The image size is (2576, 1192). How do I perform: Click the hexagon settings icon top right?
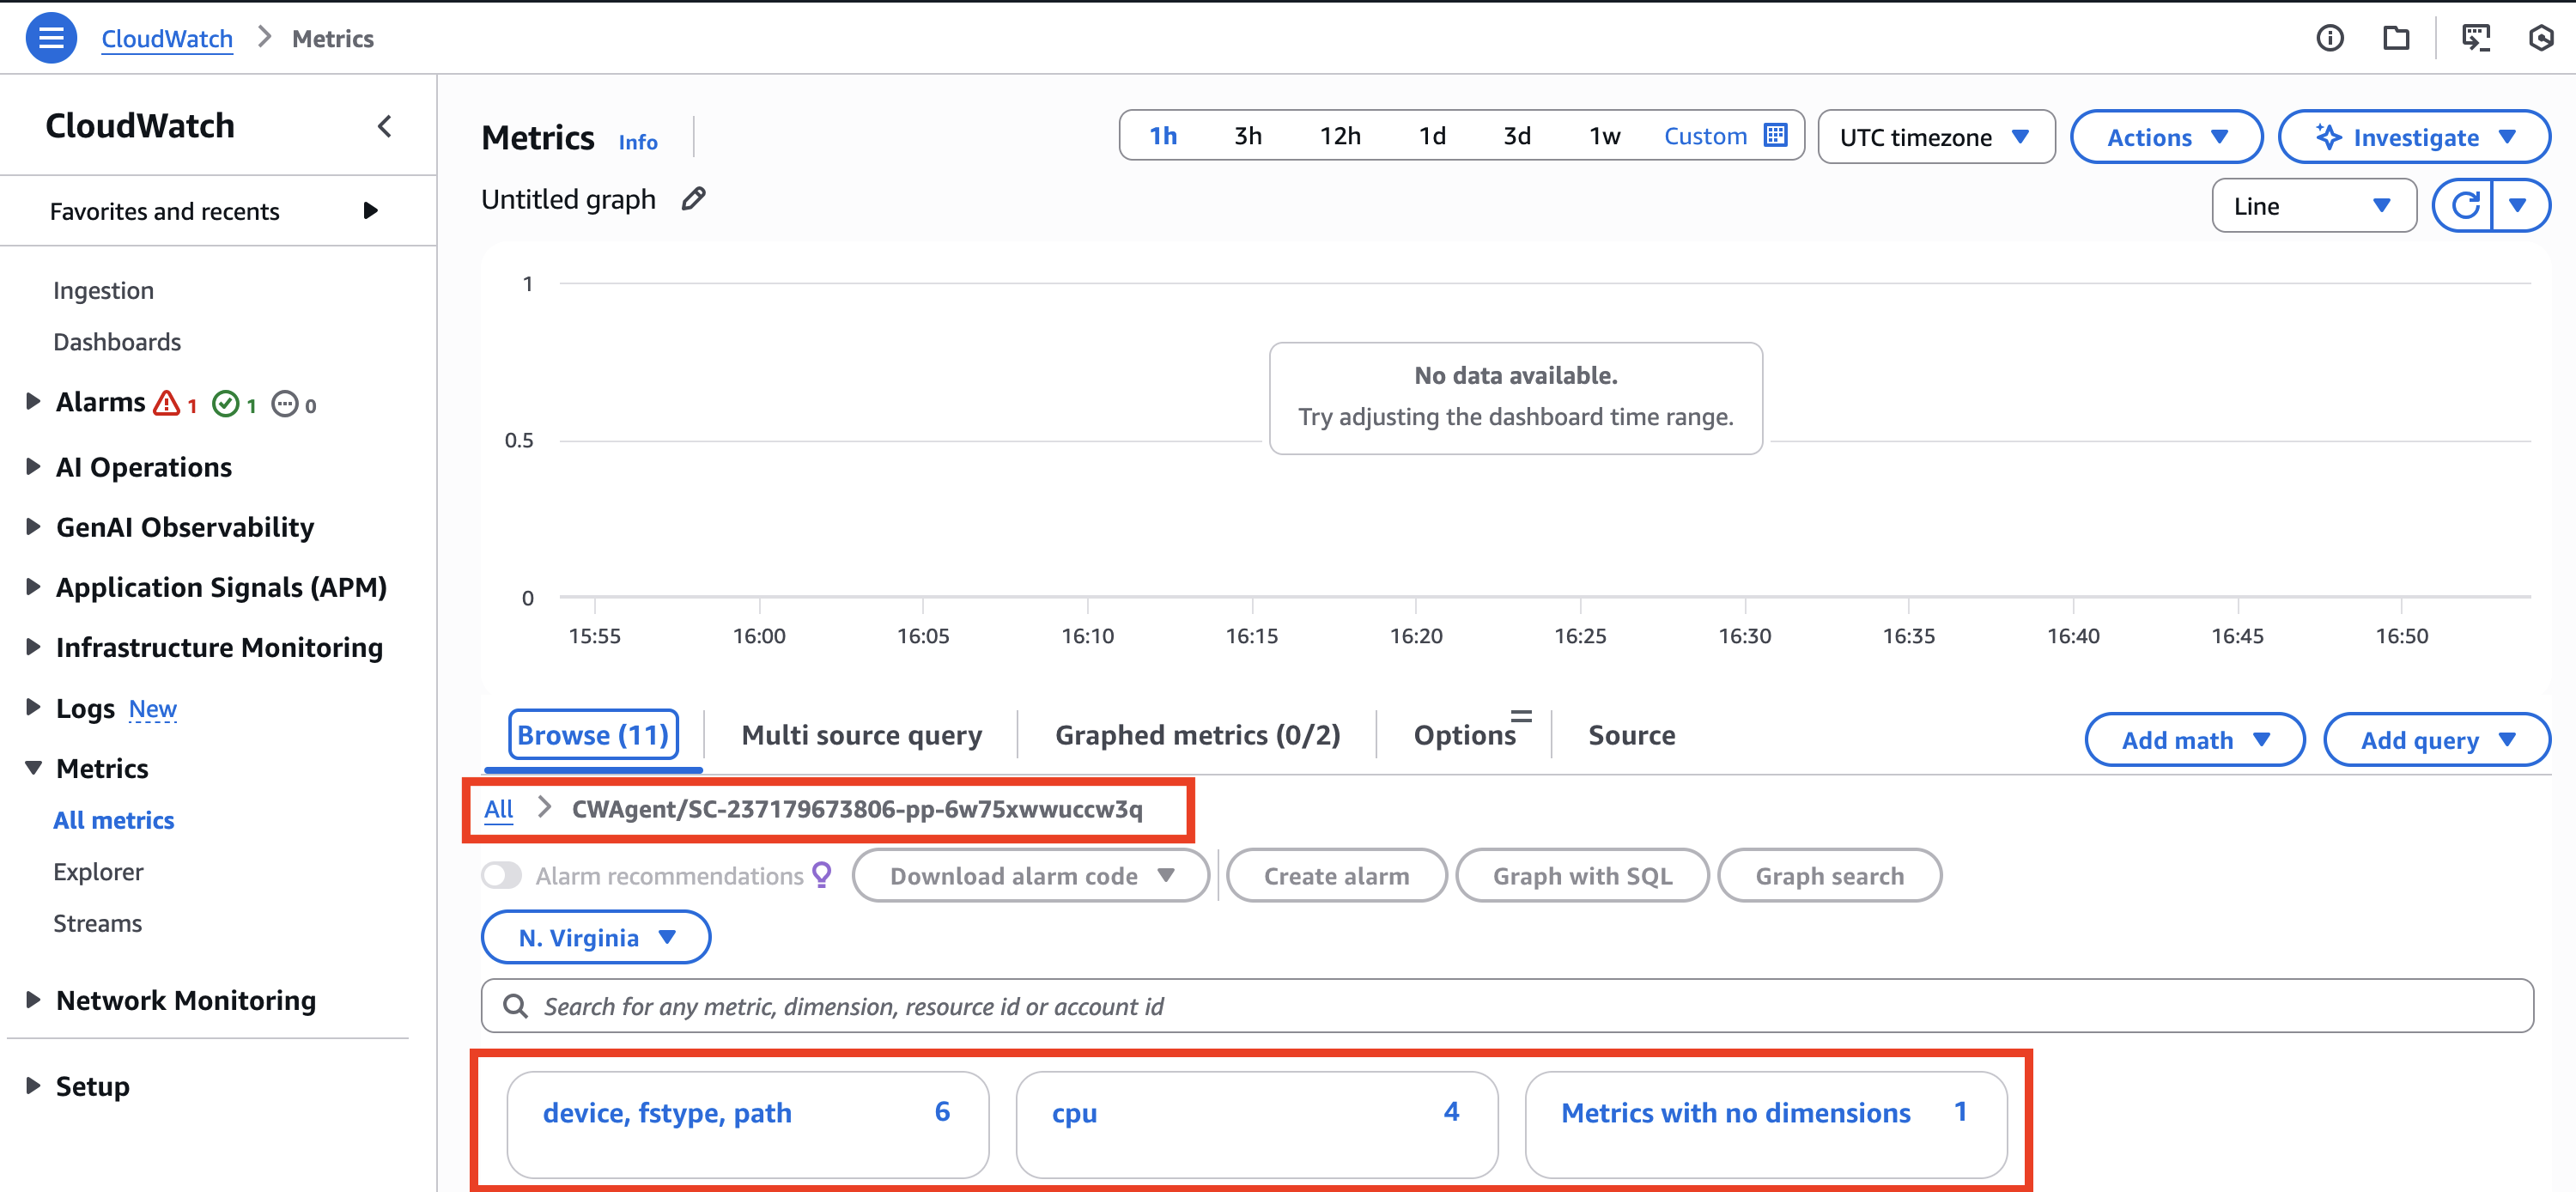coord(2540,38)
